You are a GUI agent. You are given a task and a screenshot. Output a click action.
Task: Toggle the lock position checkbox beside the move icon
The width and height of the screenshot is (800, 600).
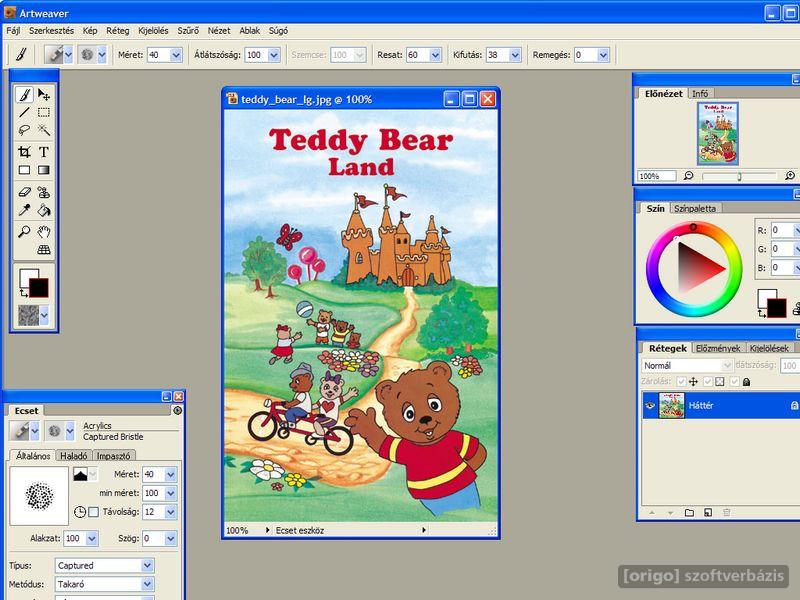click(681, 382)
